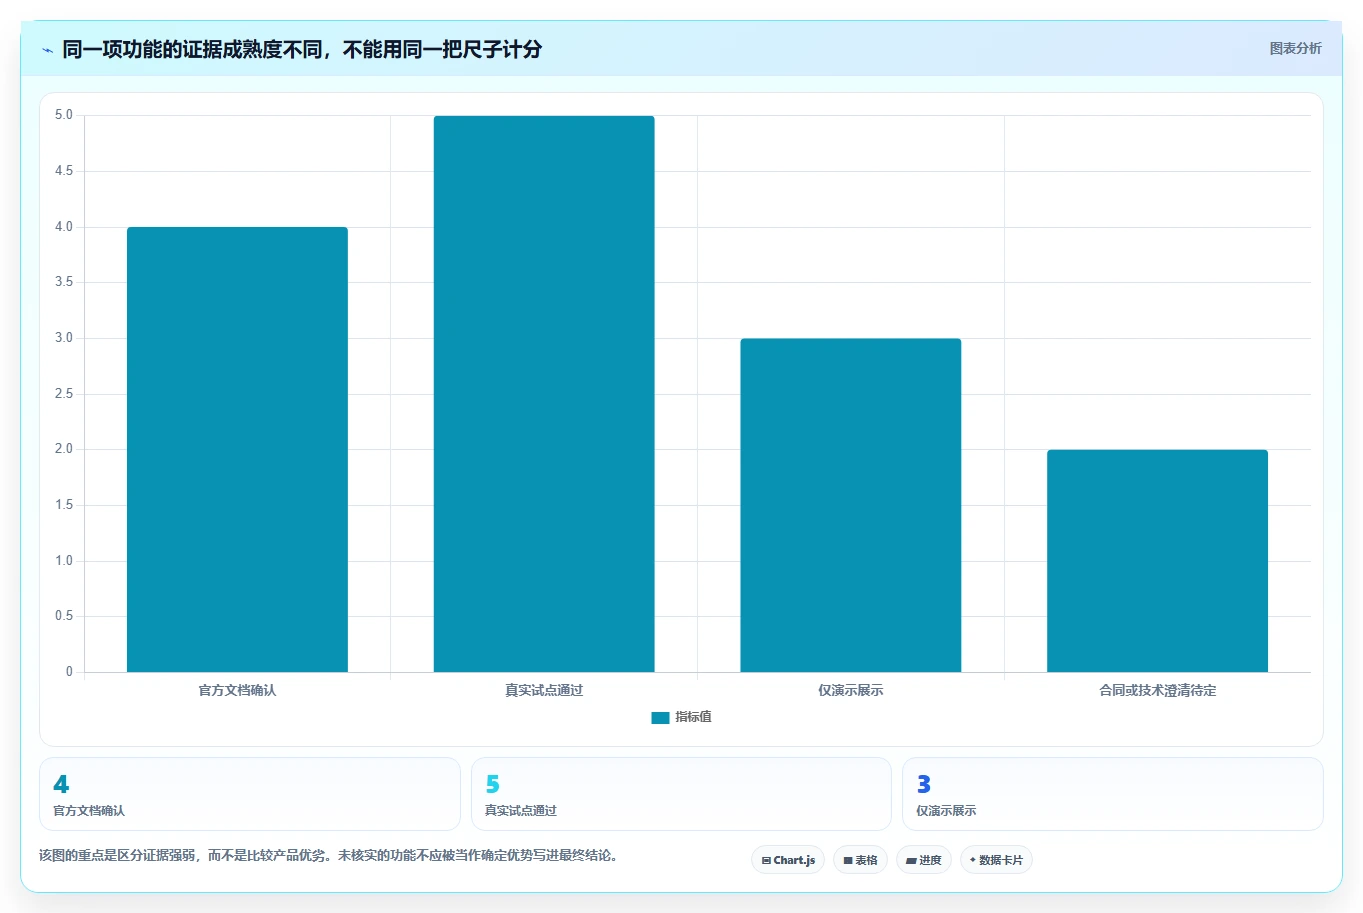Viewport: 1363px width, 913px height.
Task: Click the 表格 tag chip
Action: 860,860
